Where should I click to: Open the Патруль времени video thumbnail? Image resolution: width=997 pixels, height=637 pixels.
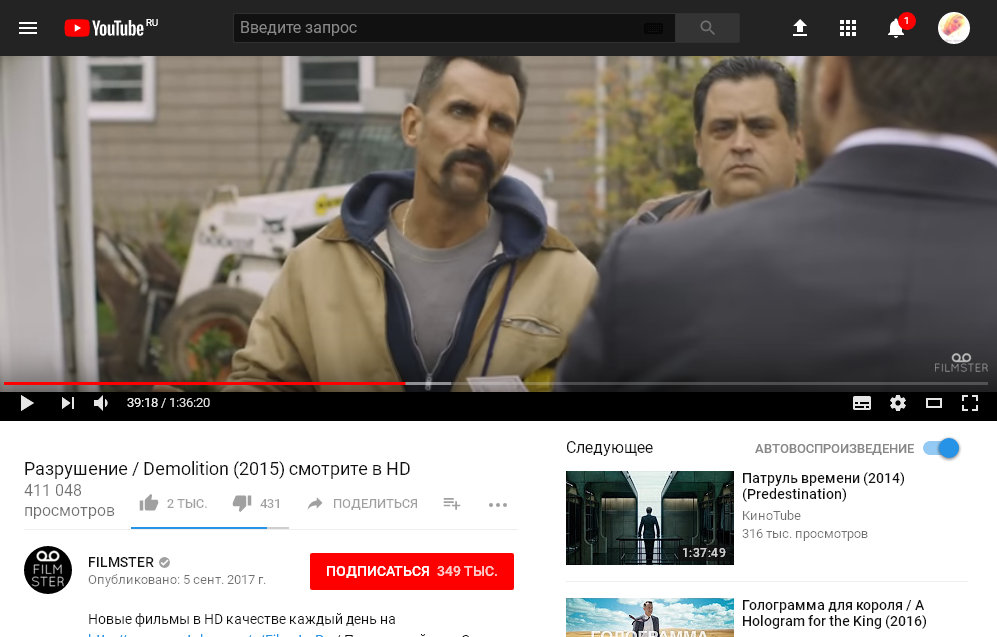coord(650,517)
